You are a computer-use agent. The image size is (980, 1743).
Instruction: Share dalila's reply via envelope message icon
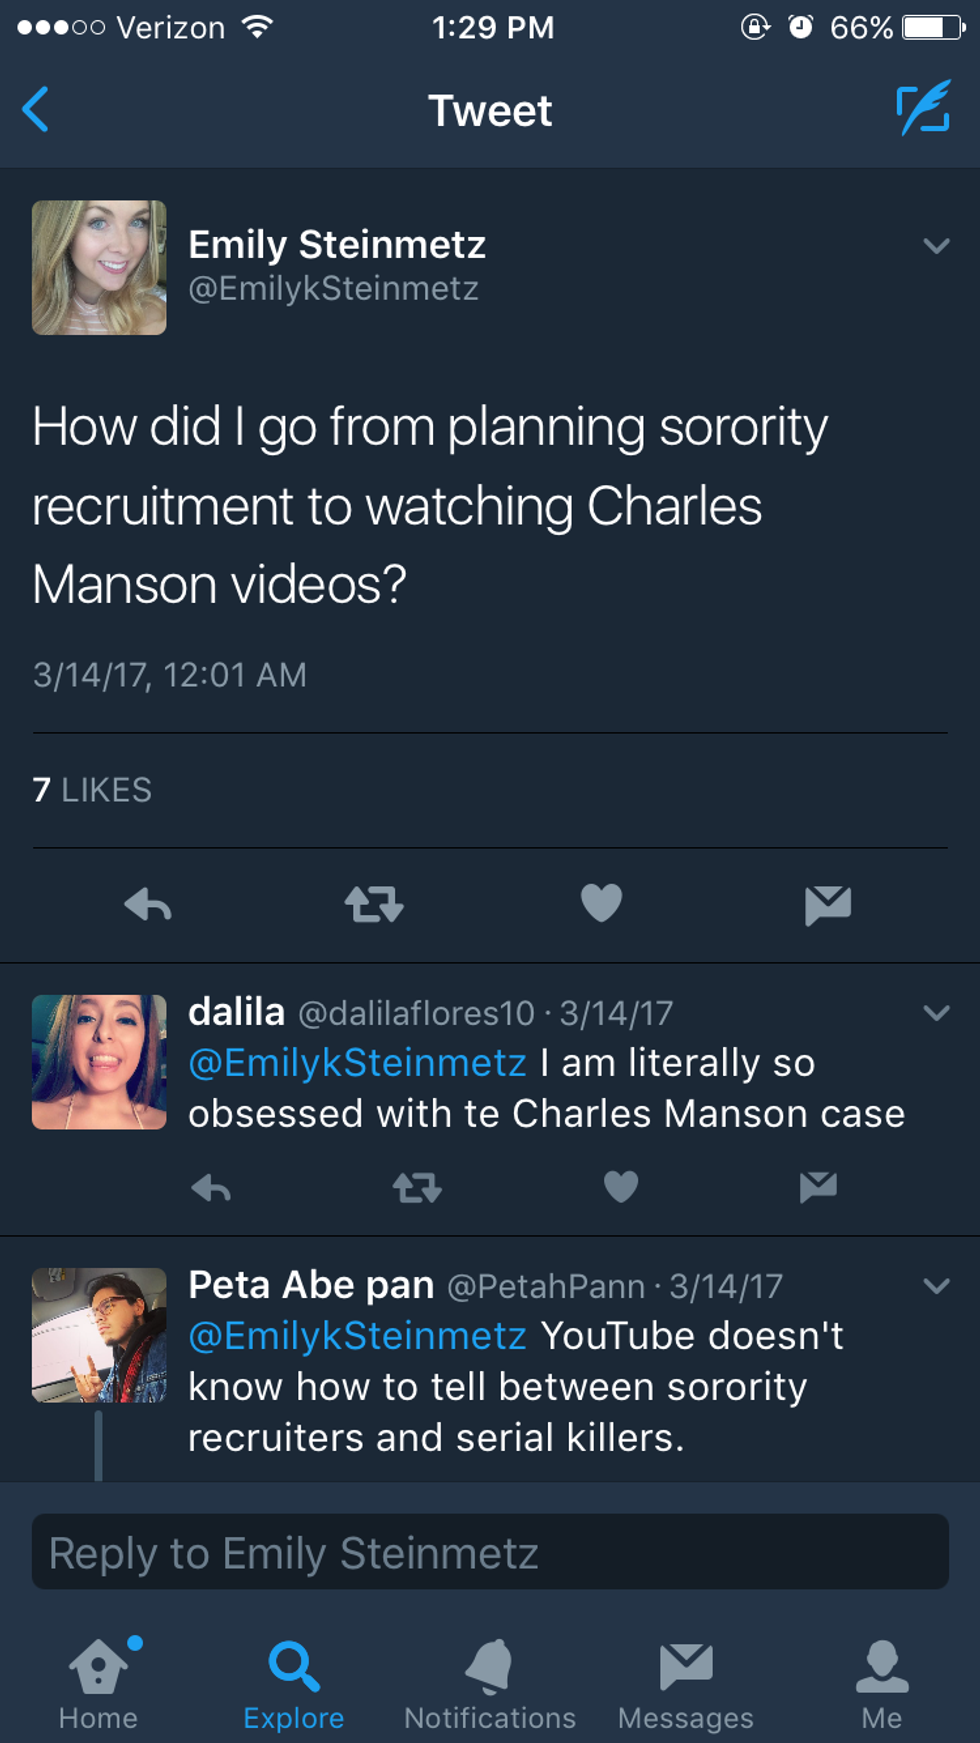(x=818, y=1187)
